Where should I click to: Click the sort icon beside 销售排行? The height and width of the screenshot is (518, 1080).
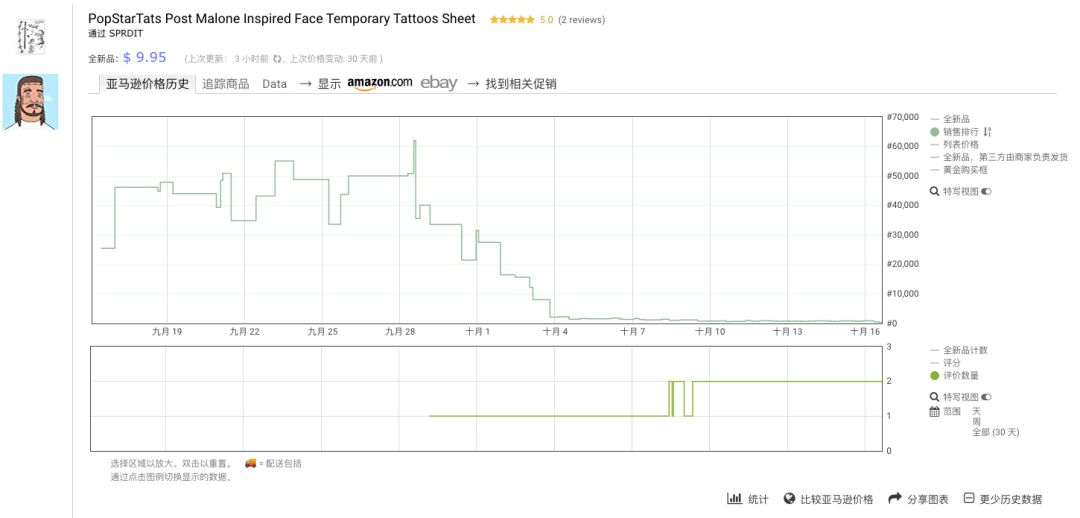[x=986, y=132]
